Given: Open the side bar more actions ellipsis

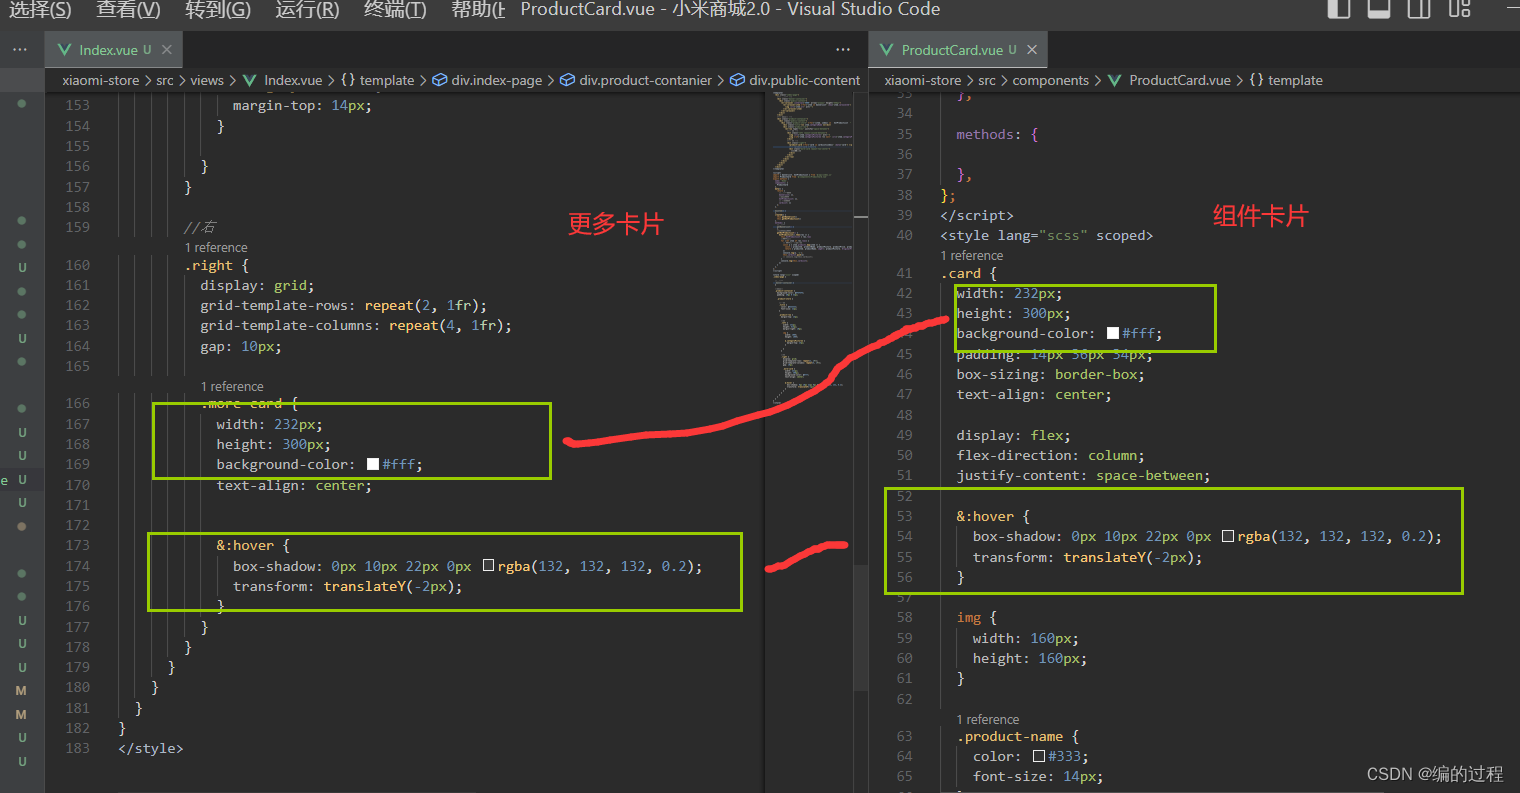Looking at the screenshot, I should (20, 50).
